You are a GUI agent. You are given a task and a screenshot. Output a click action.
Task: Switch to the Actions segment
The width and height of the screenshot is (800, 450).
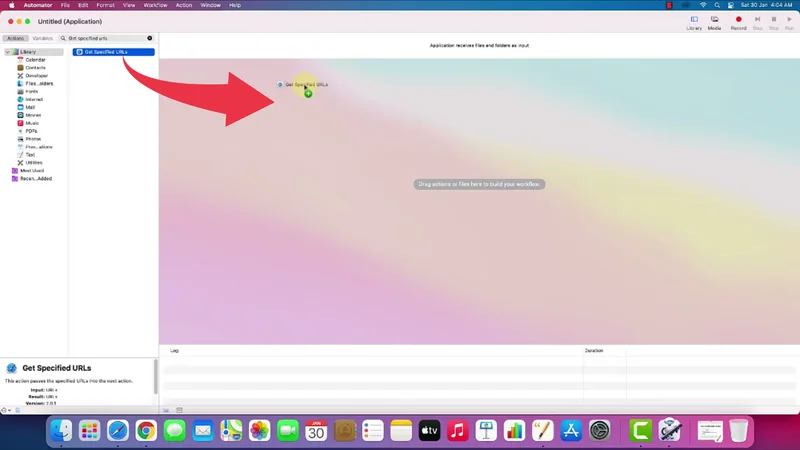click(16, 38)
